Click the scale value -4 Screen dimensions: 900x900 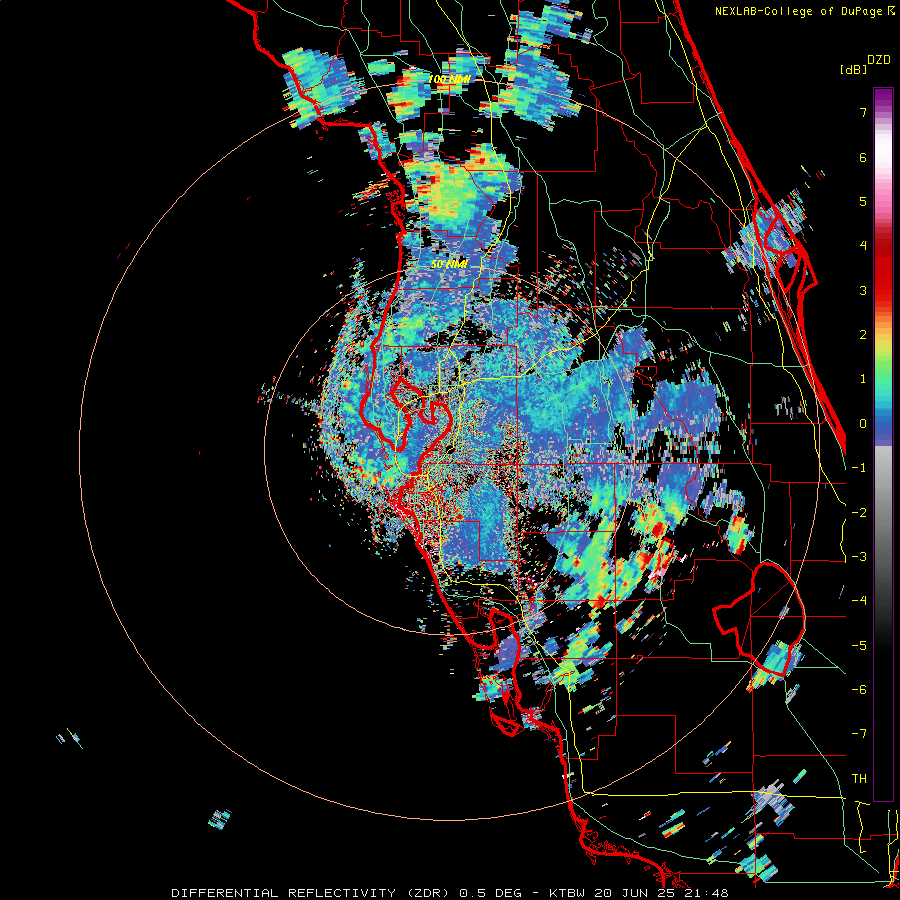pos(859,601)
